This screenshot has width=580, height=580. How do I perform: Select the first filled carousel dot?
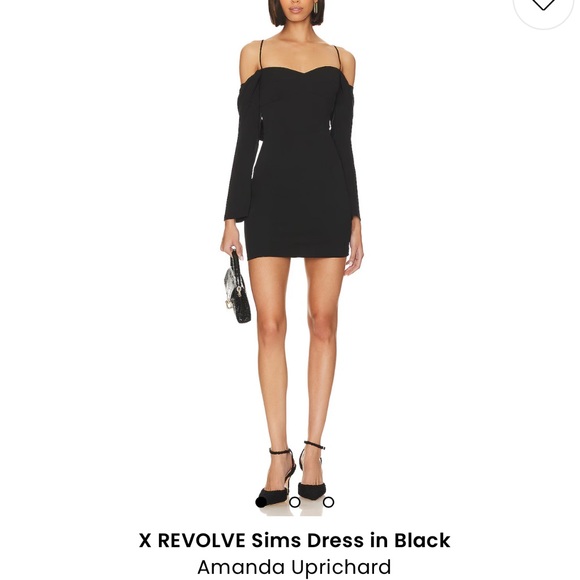pos(261,502)
